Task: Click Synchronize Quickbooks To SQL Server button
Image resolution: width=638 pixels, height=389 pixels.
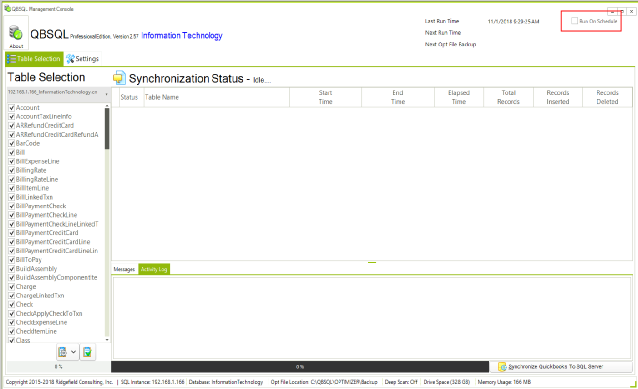Action: pyautogui.click(x=561, y=367)
